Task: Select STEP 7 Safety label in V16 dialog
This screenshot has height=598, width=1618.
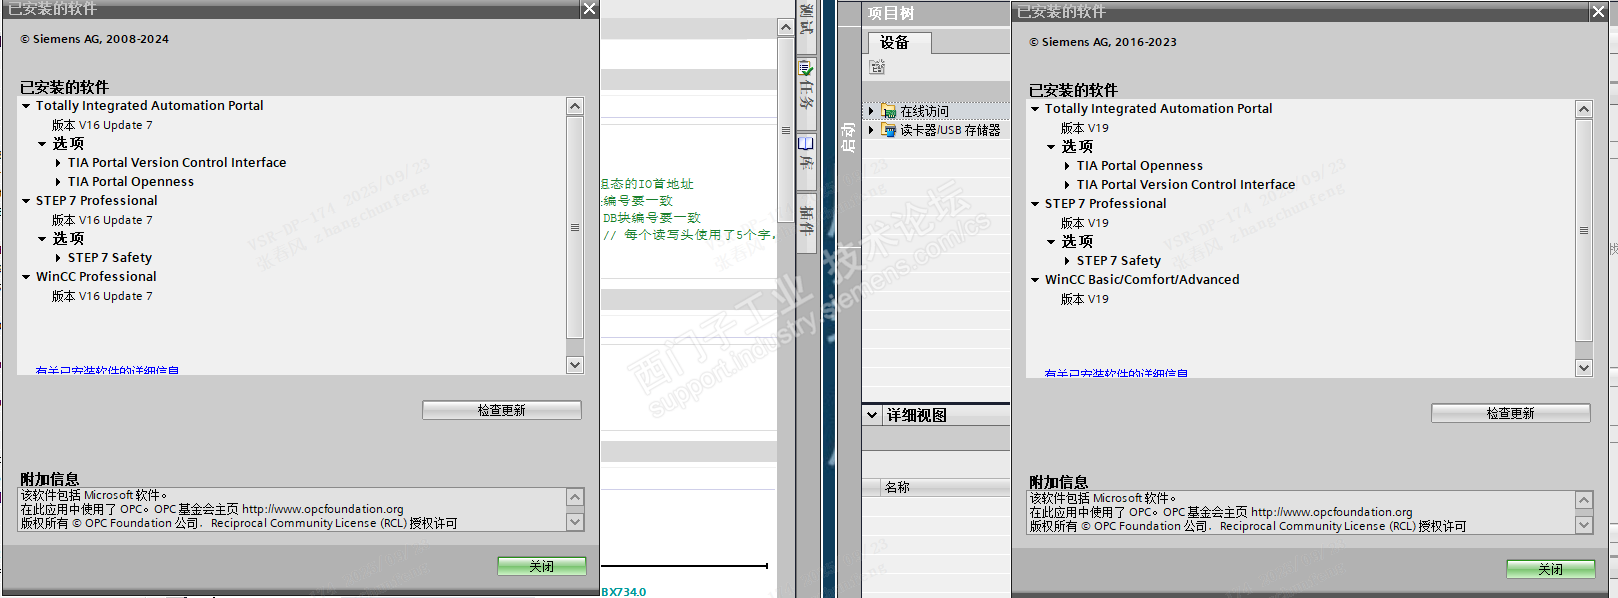Action: [110, 258]
